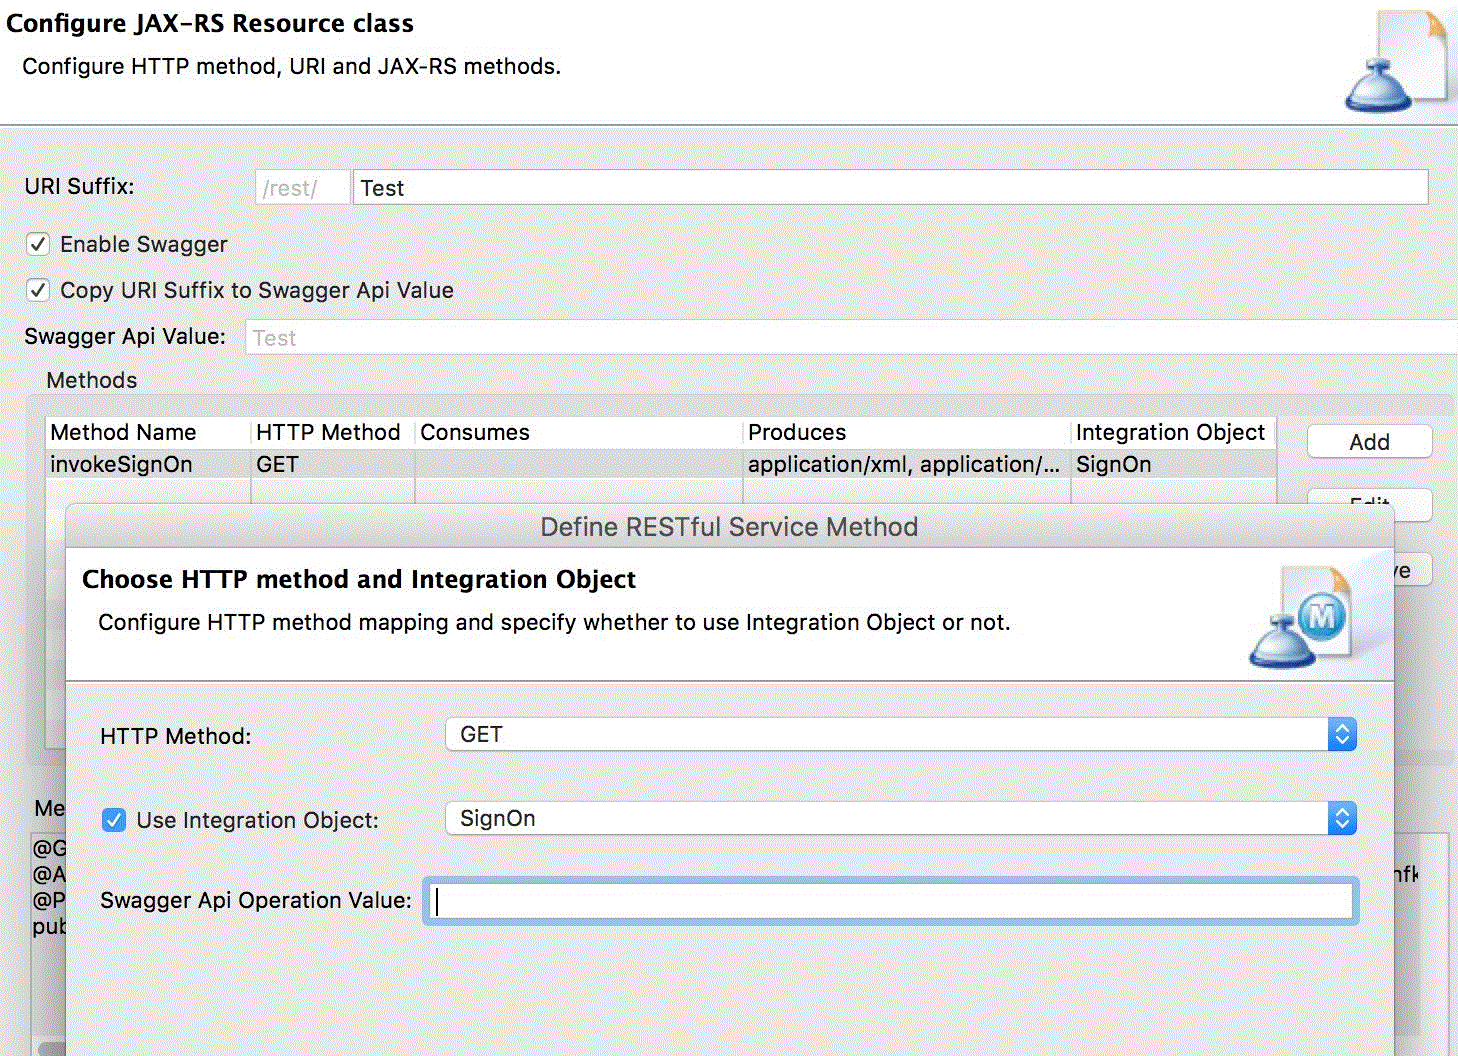The height and width of the screenshot is (1056, 1458).
Task: Click the Swagger Api Value field
Action: point(849,338)
